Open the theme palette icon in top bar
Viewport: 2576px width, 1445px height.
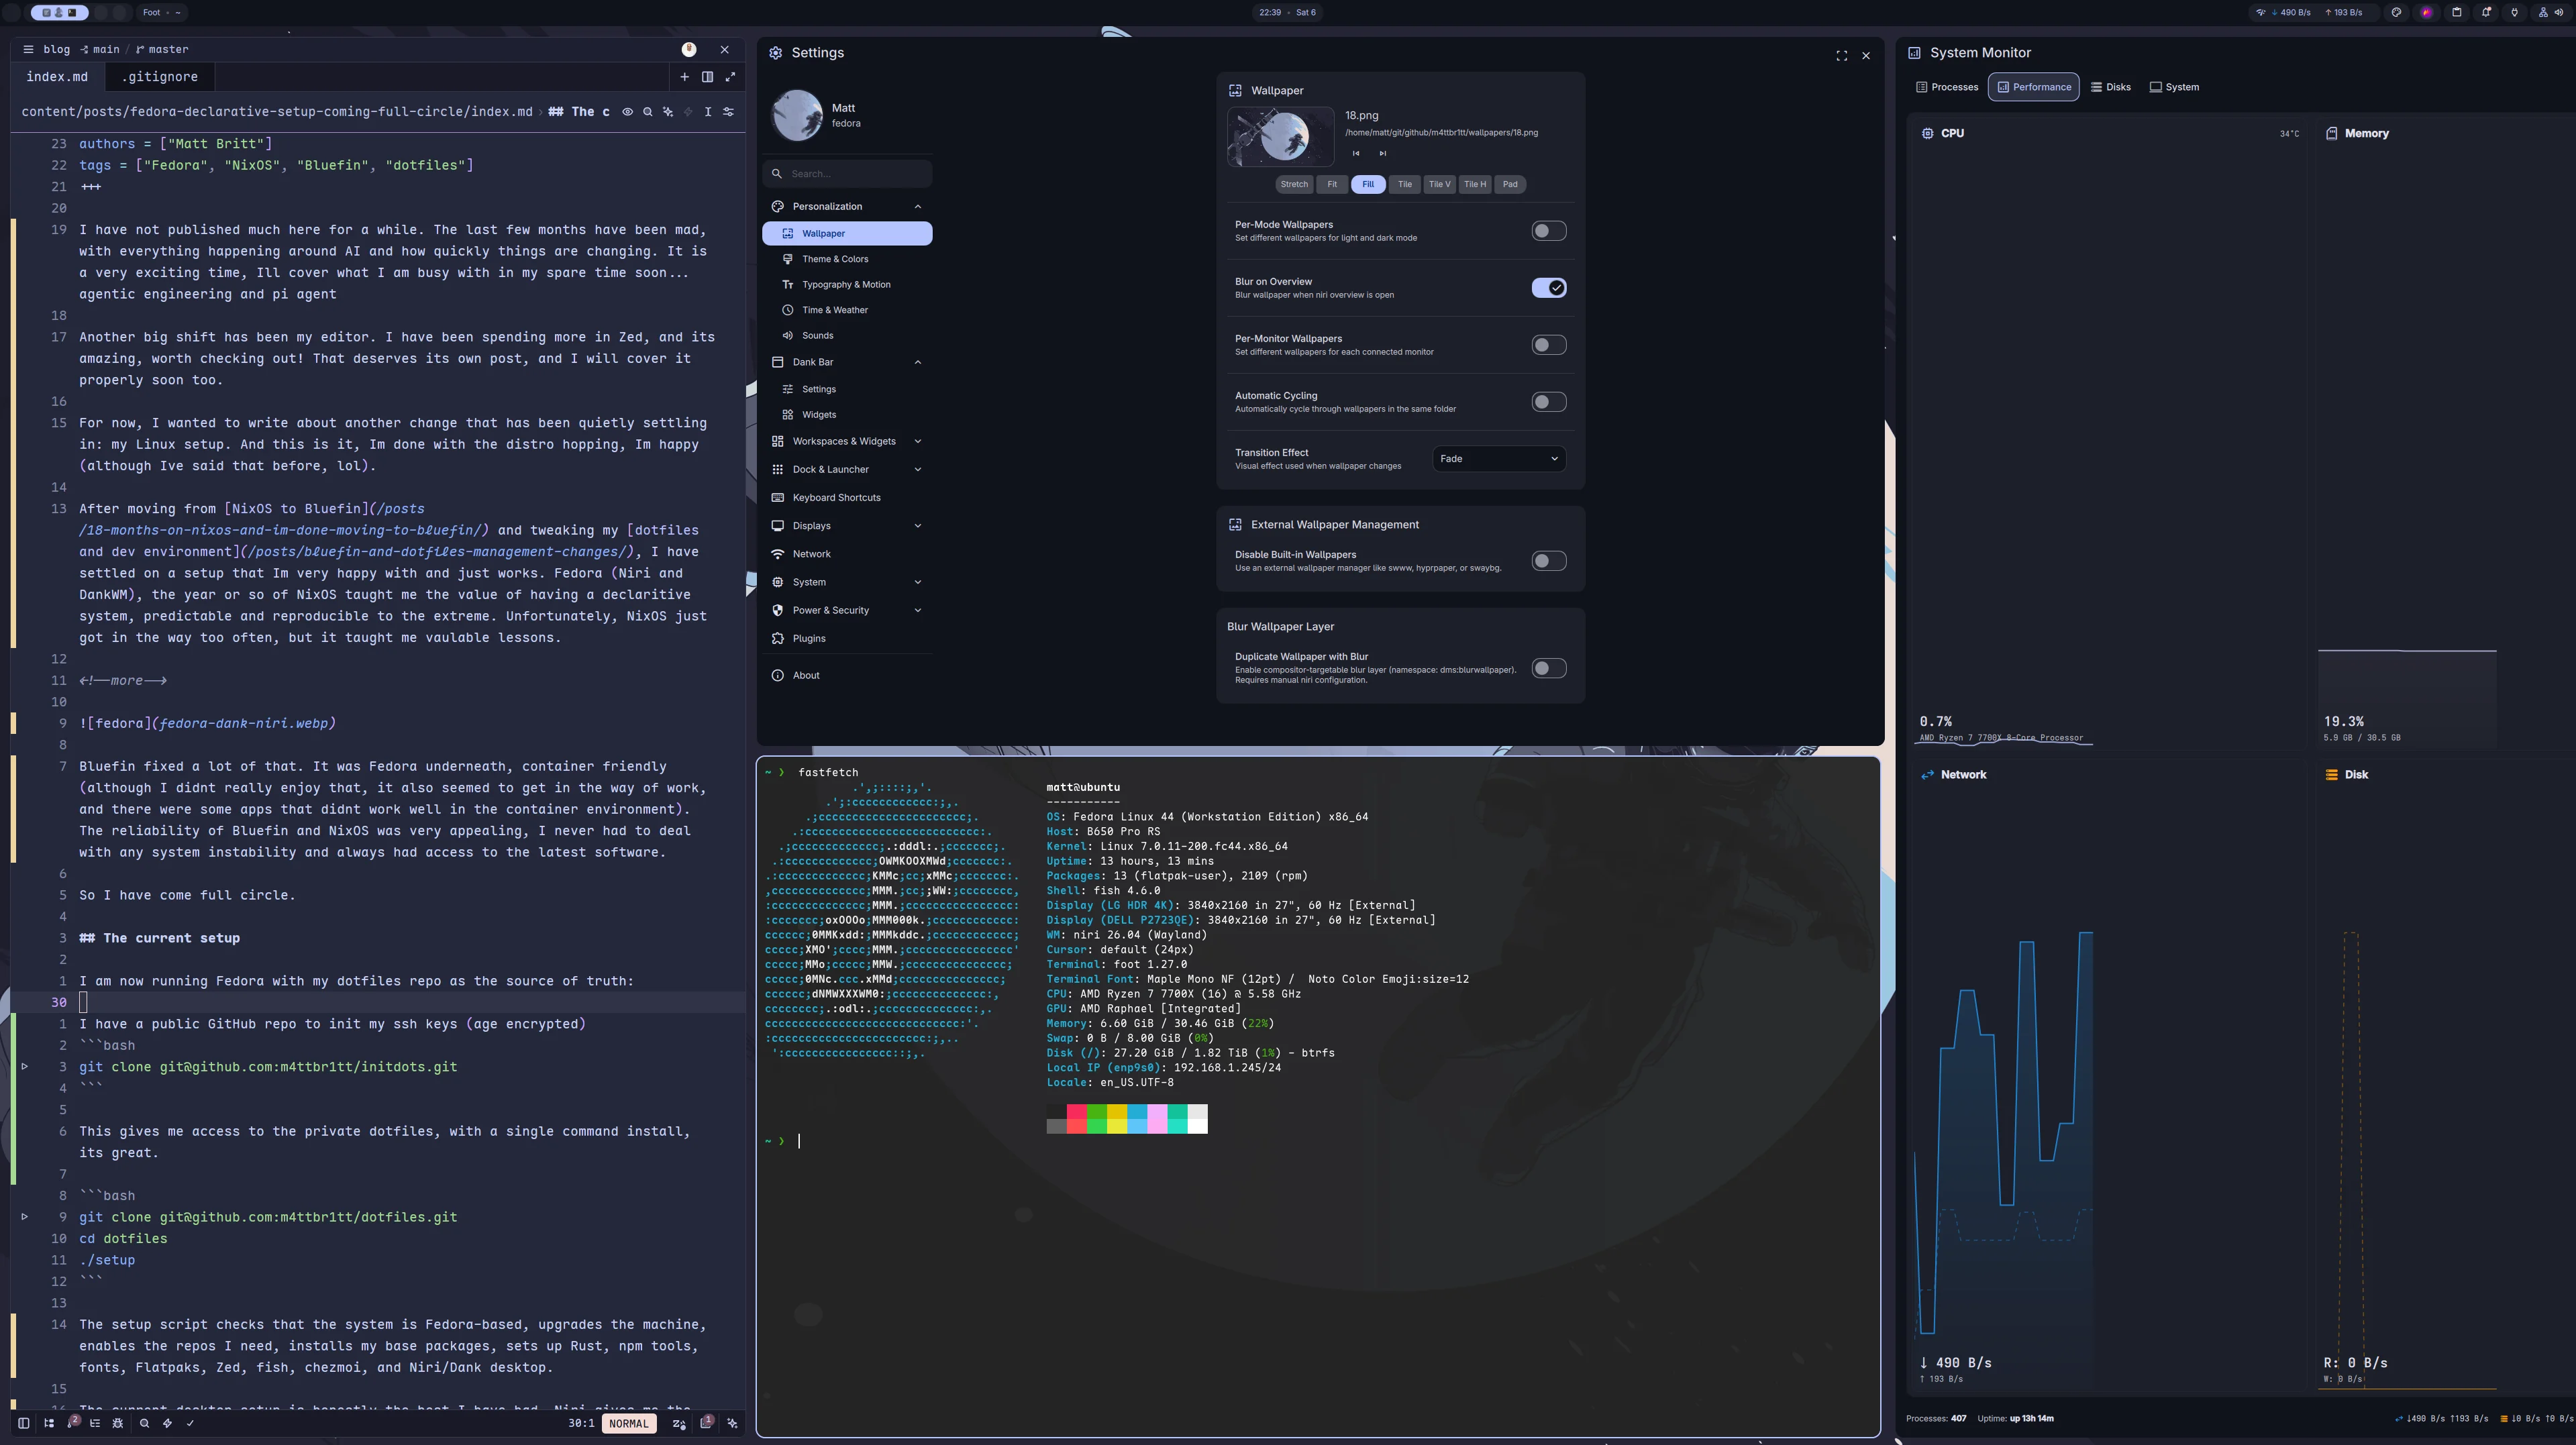click(x=2396, y=13)
